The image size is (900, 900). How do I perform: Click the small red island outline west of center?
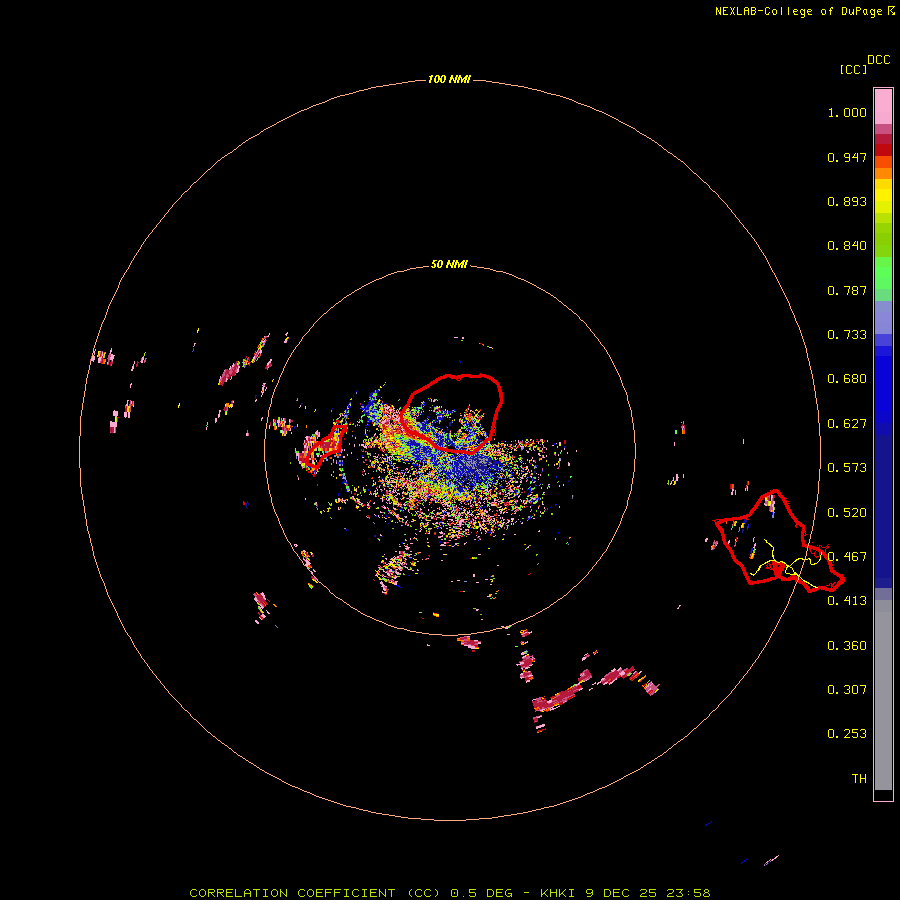326,446
